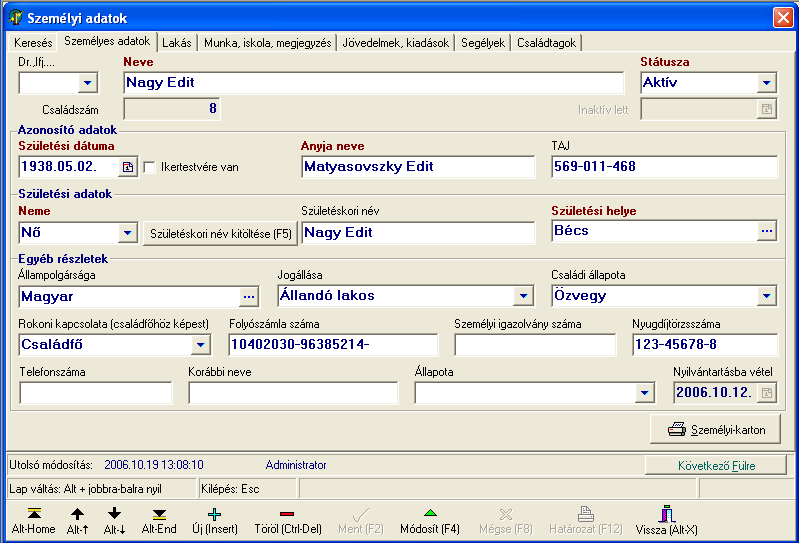Open the Dr., Ifj. title dropdown
799x543 pixels.
click(x=88, y=83)
